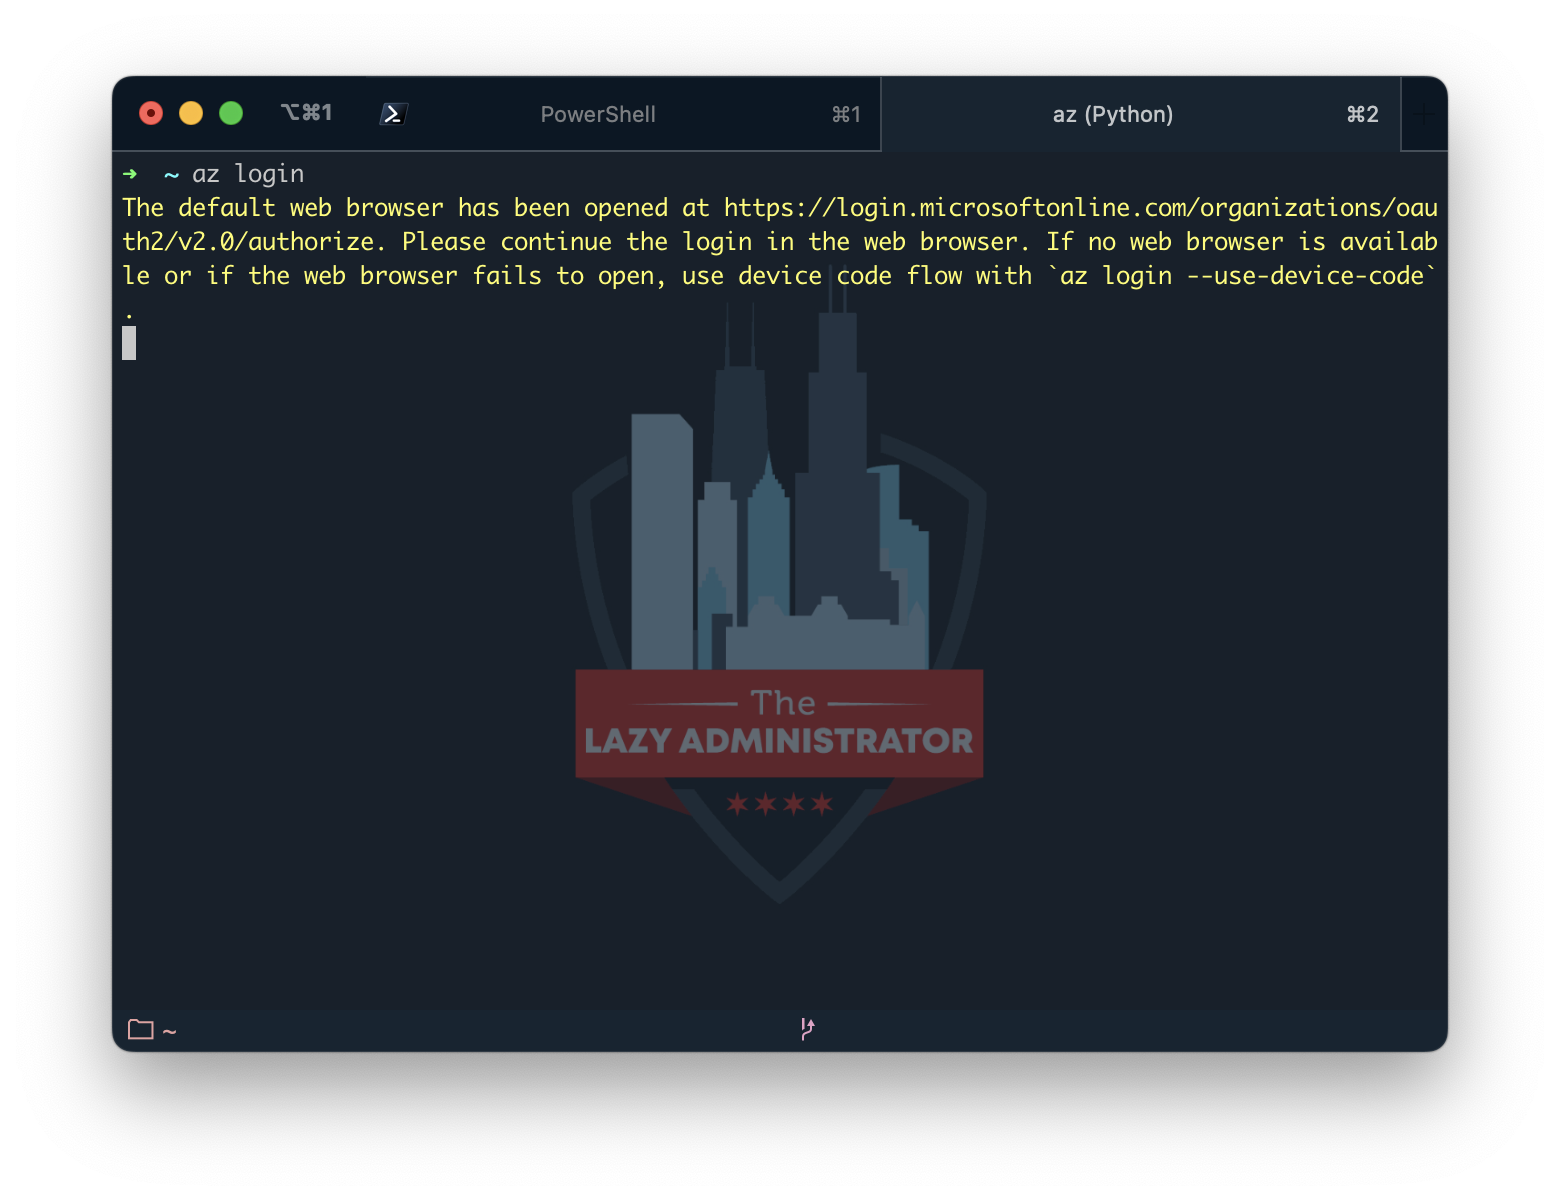The width and height of the screenshot is (1560, 1200).
Task: Click the ⌘2 shortcut label on az tab
Action: coord(1363,114)
